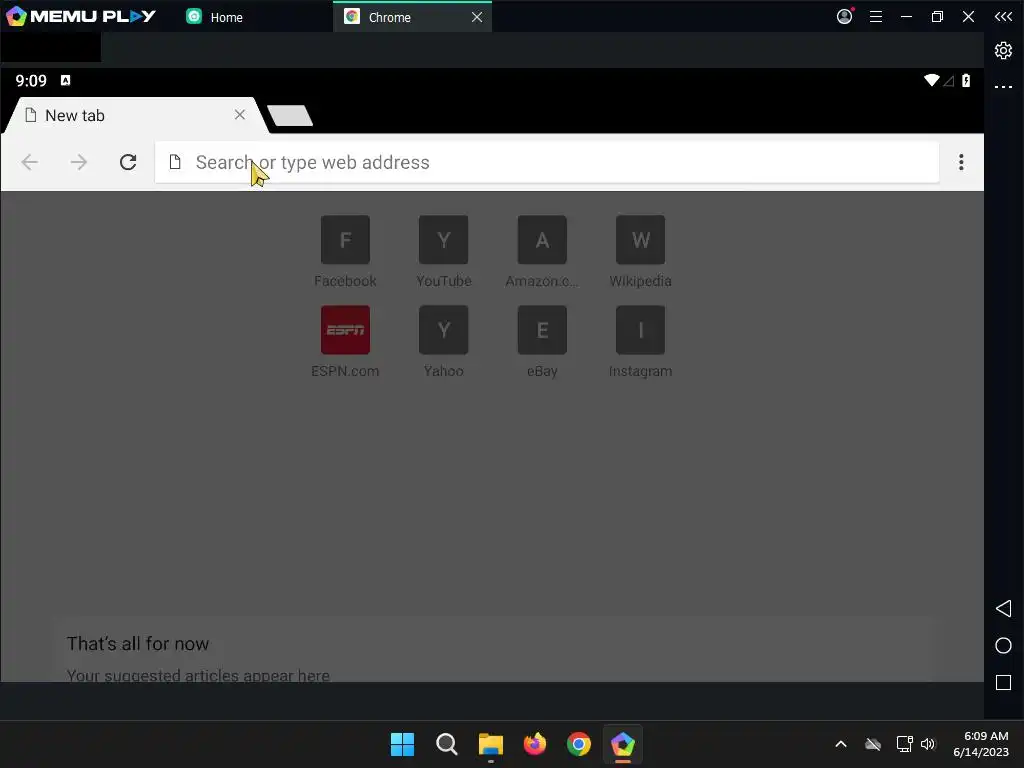Click 'Your suggested articles appear here' text
1024x768 pixels.
click(198, 675)
